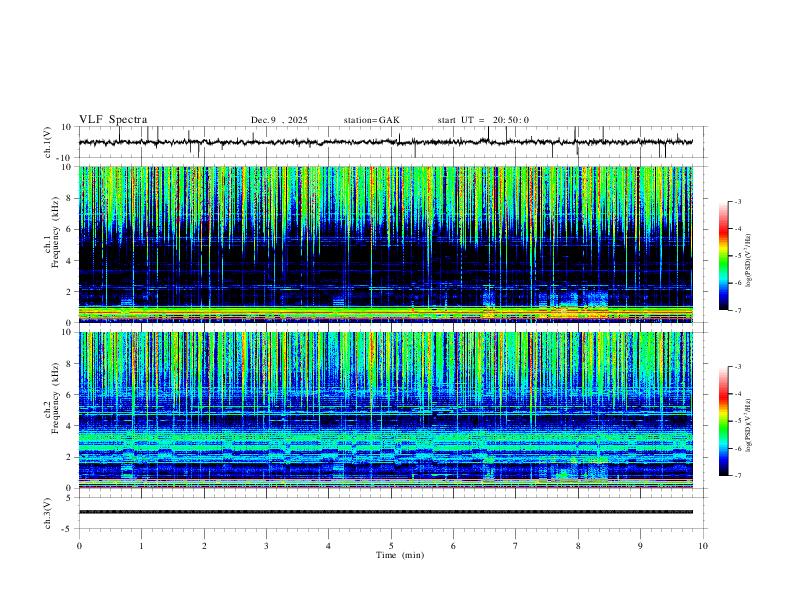Click the ch.3 flat voltage trace
This screenshot has height=612, width=792.
386,512
